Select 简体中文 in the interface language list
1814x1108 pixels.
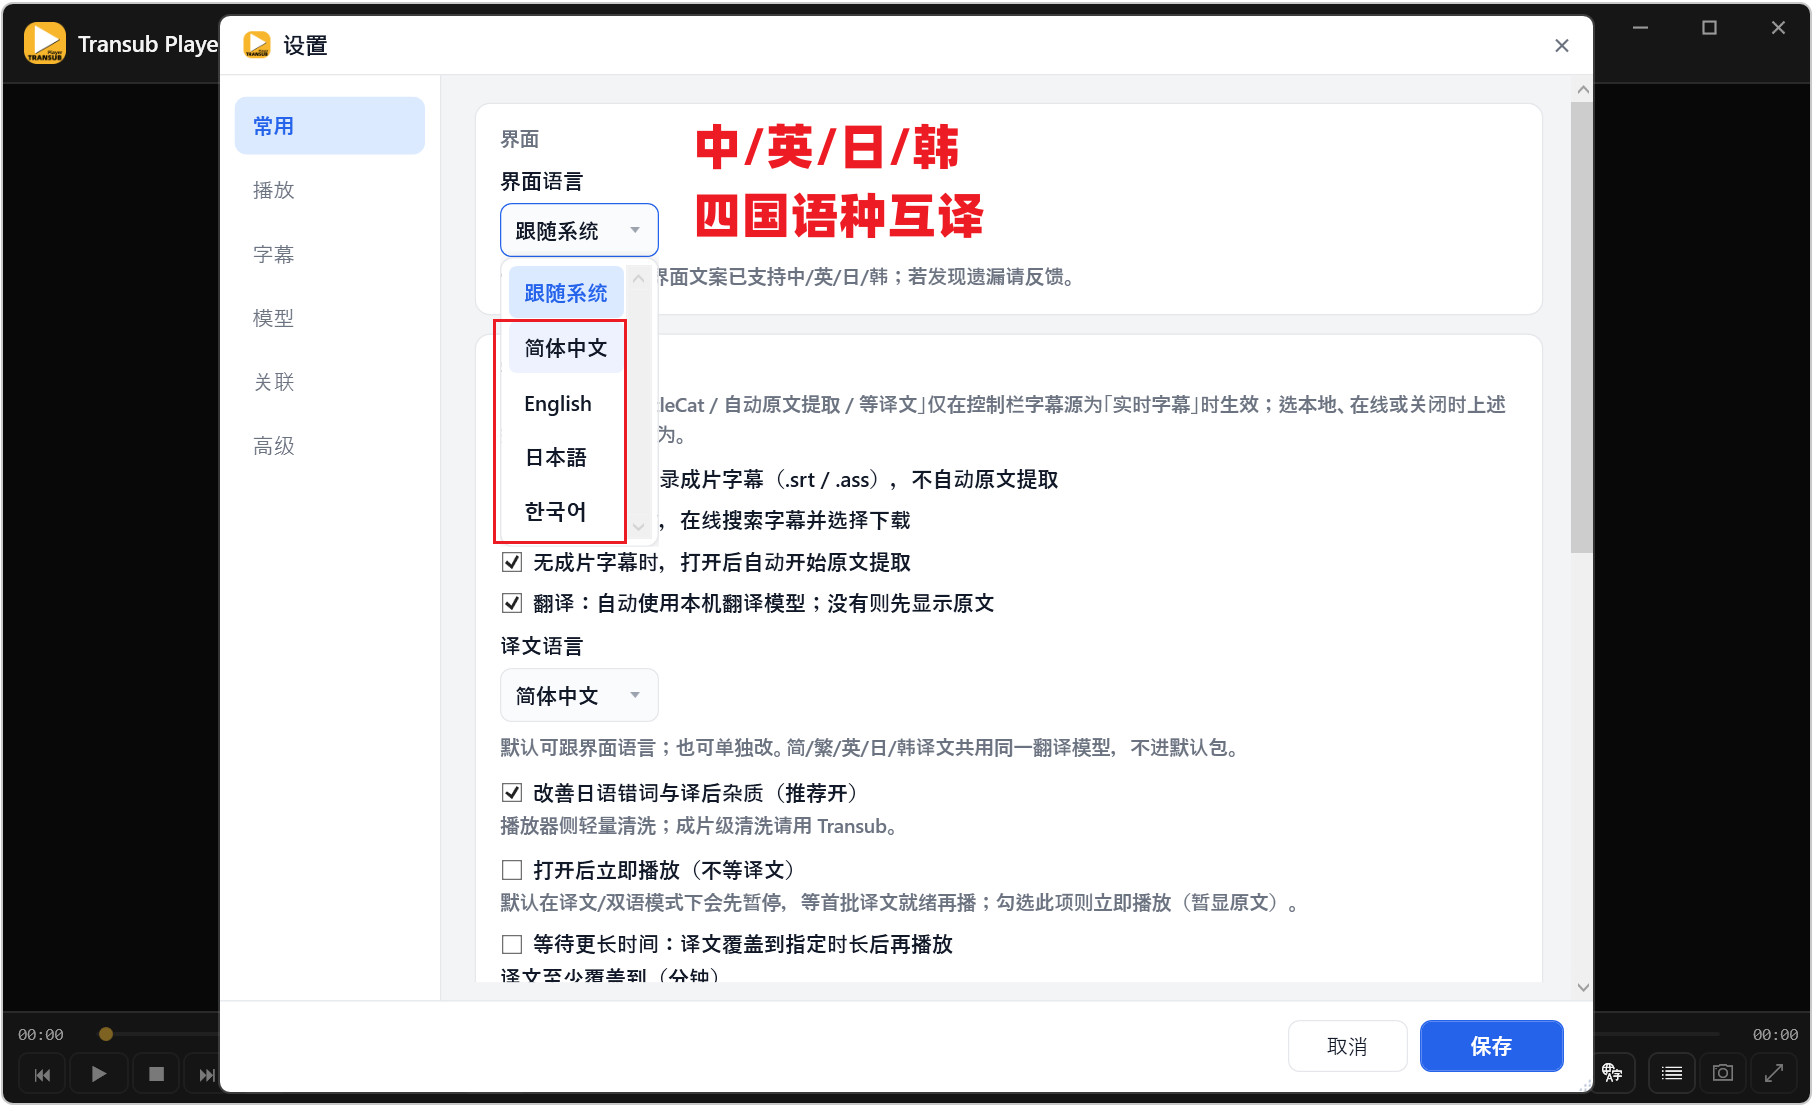[566, 348]
